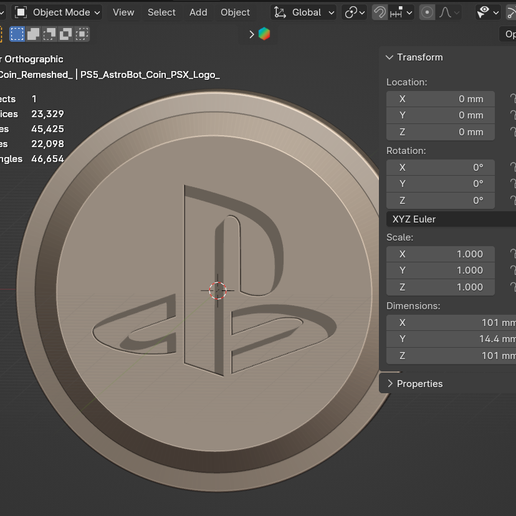Choose Intersect selection mode icon
This screenshot has width=516, height=516.
coord(82,34)
